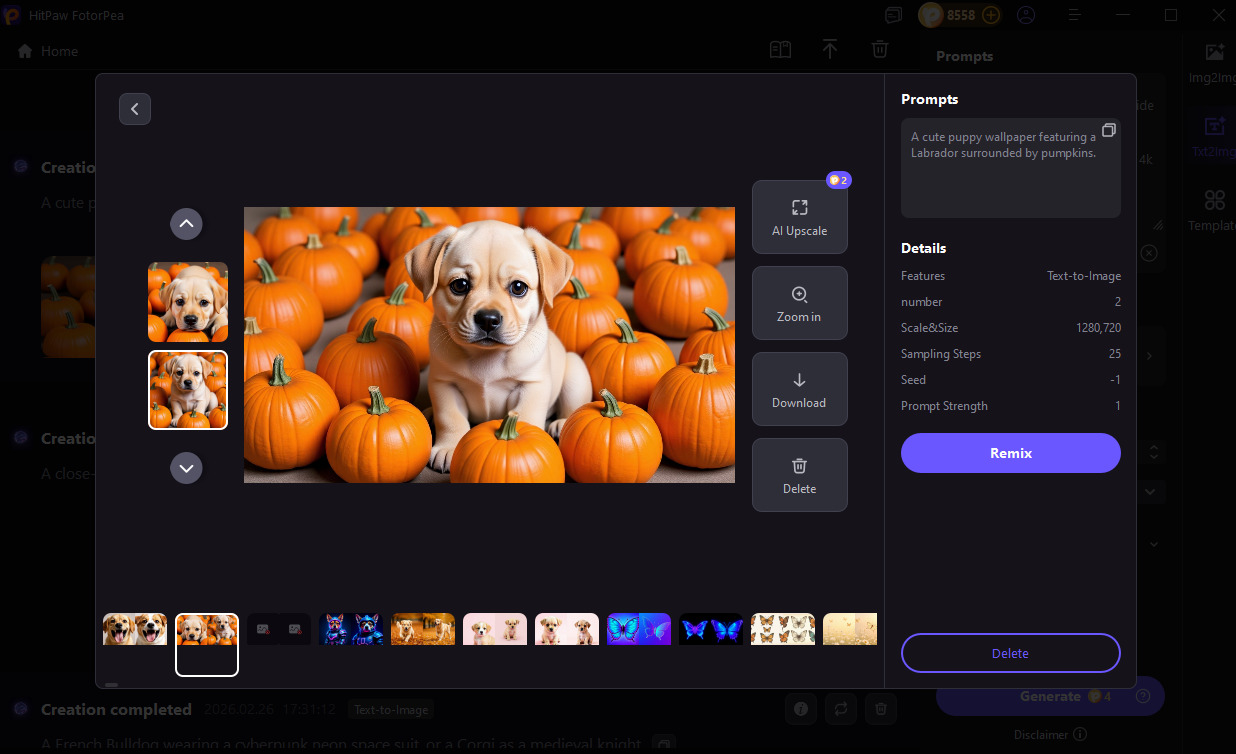Select the regenerate icon near Creation completed
The width and height of the screenshot is (1236, 754).
pyautogui.click(x=840, y=708)
